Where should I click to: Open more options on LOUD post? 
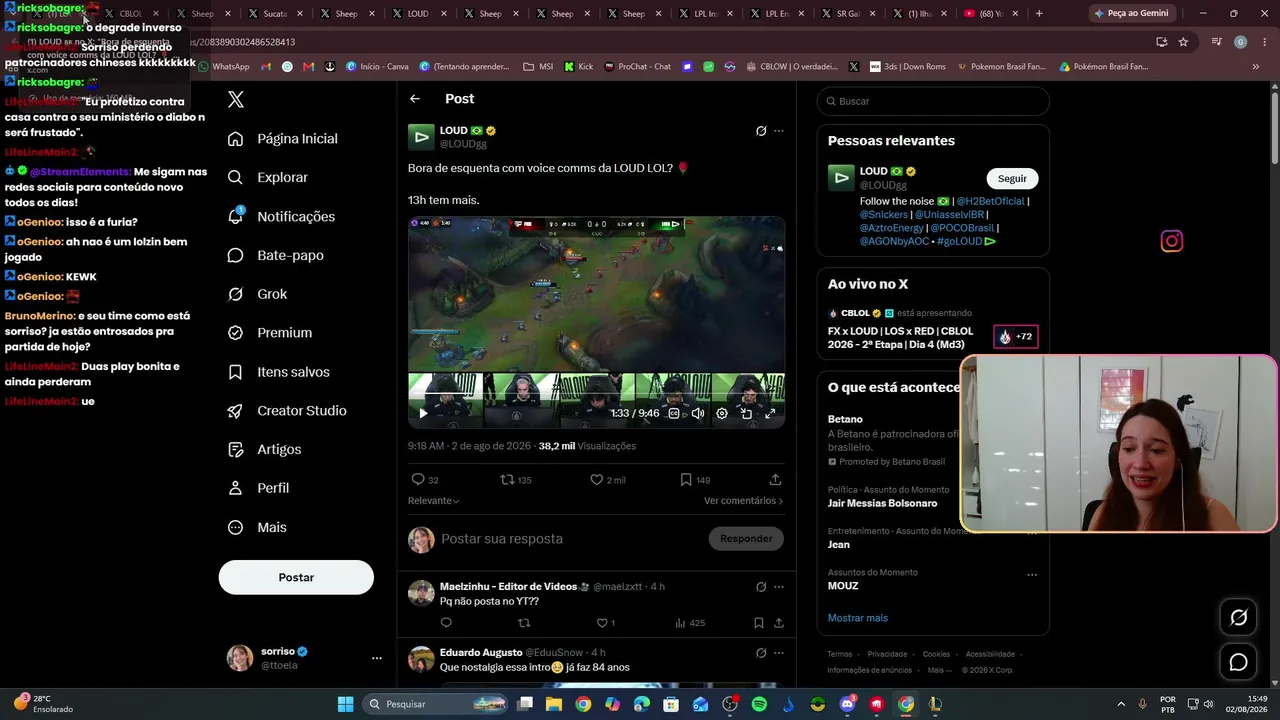pos(779,131)
